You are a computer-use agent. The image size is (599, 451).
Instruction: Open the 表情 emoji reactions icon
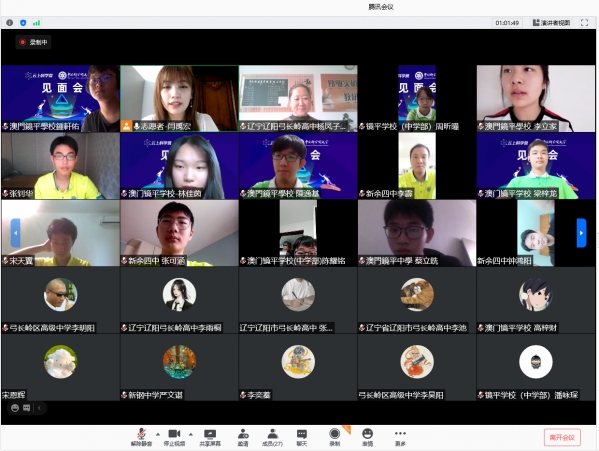click(367, 437)
